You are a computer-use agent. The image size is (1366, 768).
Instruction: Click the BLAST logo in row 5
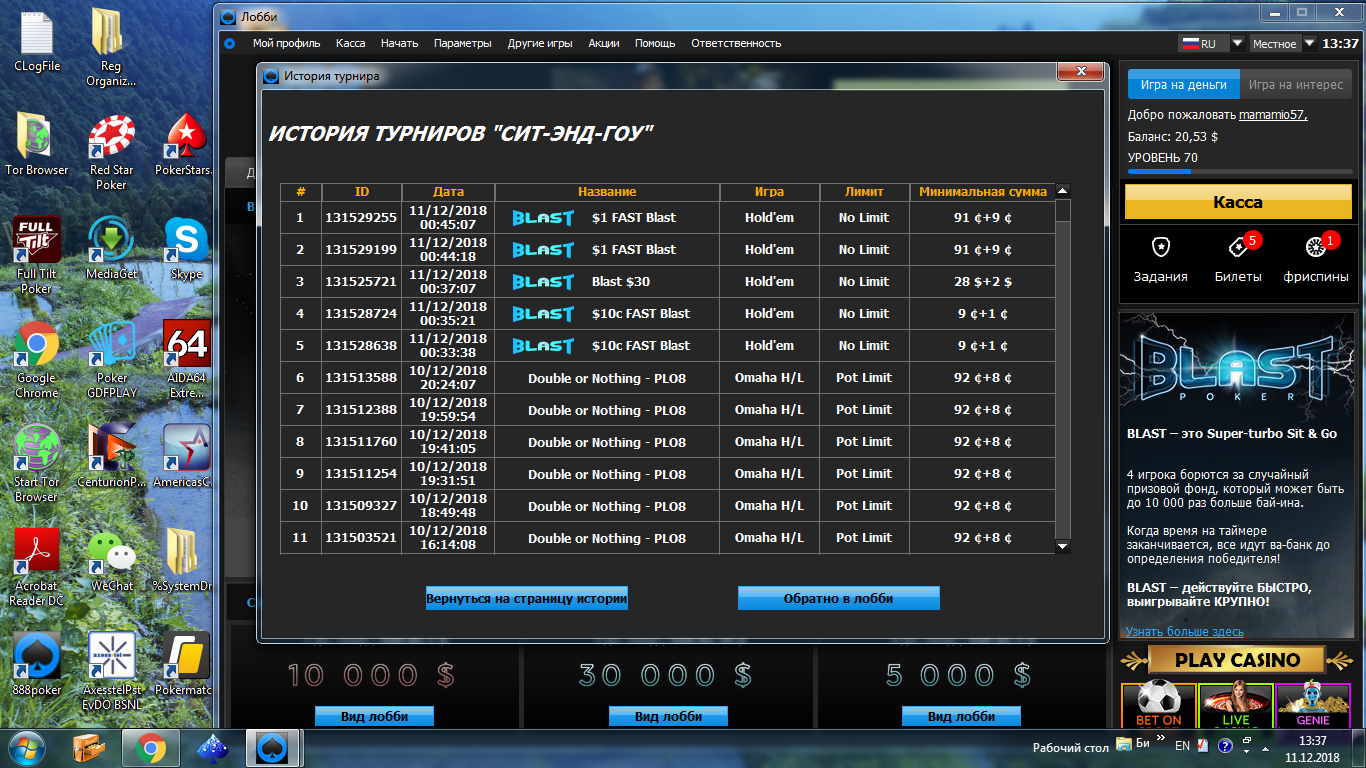(x=543, y=346)
